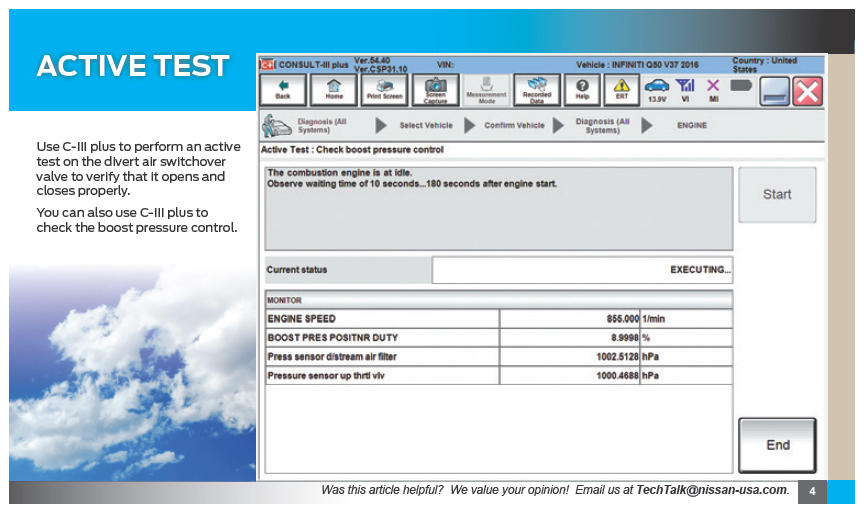Select the BOOST PRES POSITNR DUTY row

coord(382,338)
